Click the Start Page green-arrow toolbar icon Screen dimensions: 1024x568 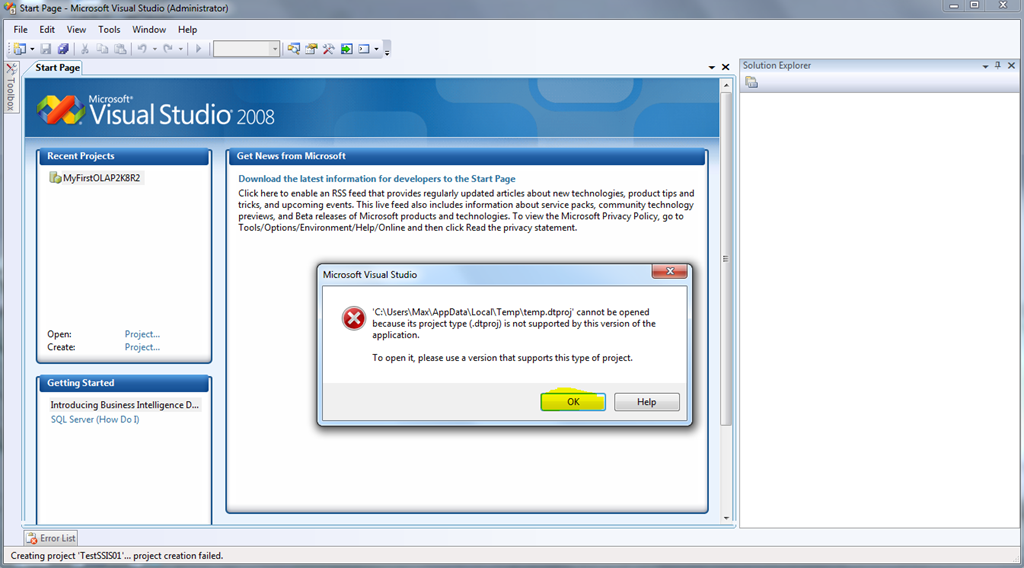point(347,49)
